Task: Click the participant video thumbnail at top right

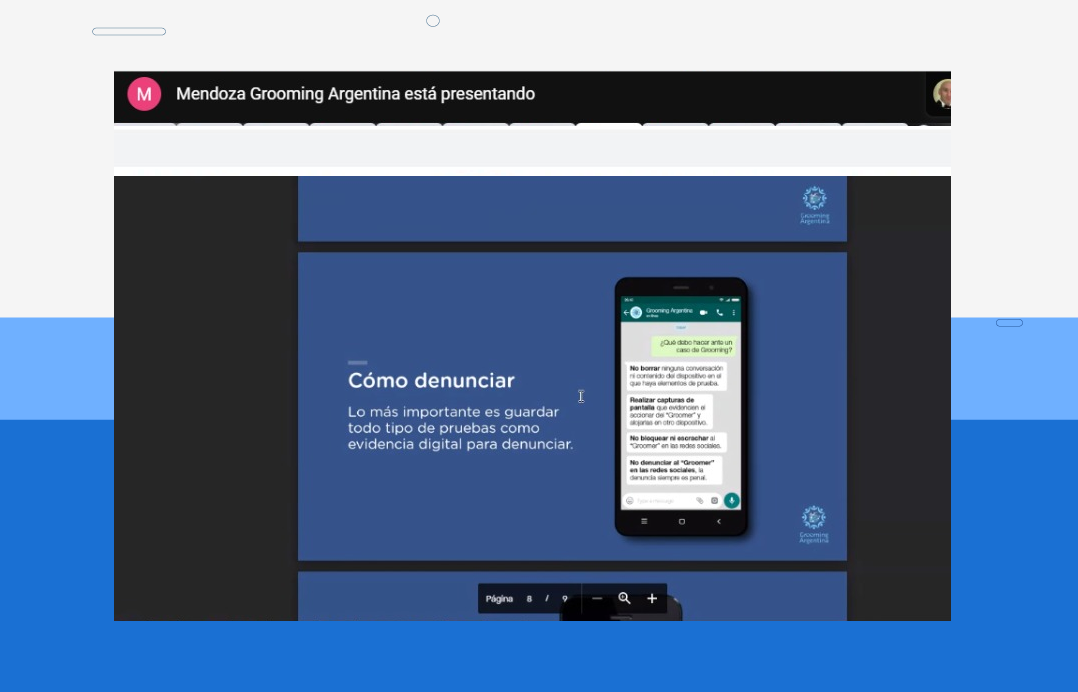Action: (940, 94)
